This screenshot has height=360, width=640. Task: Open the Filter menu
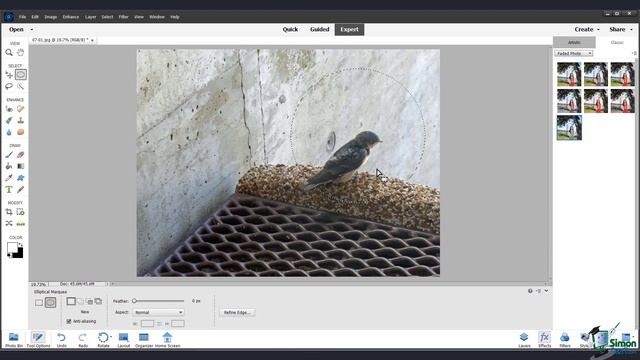(124, 17)
